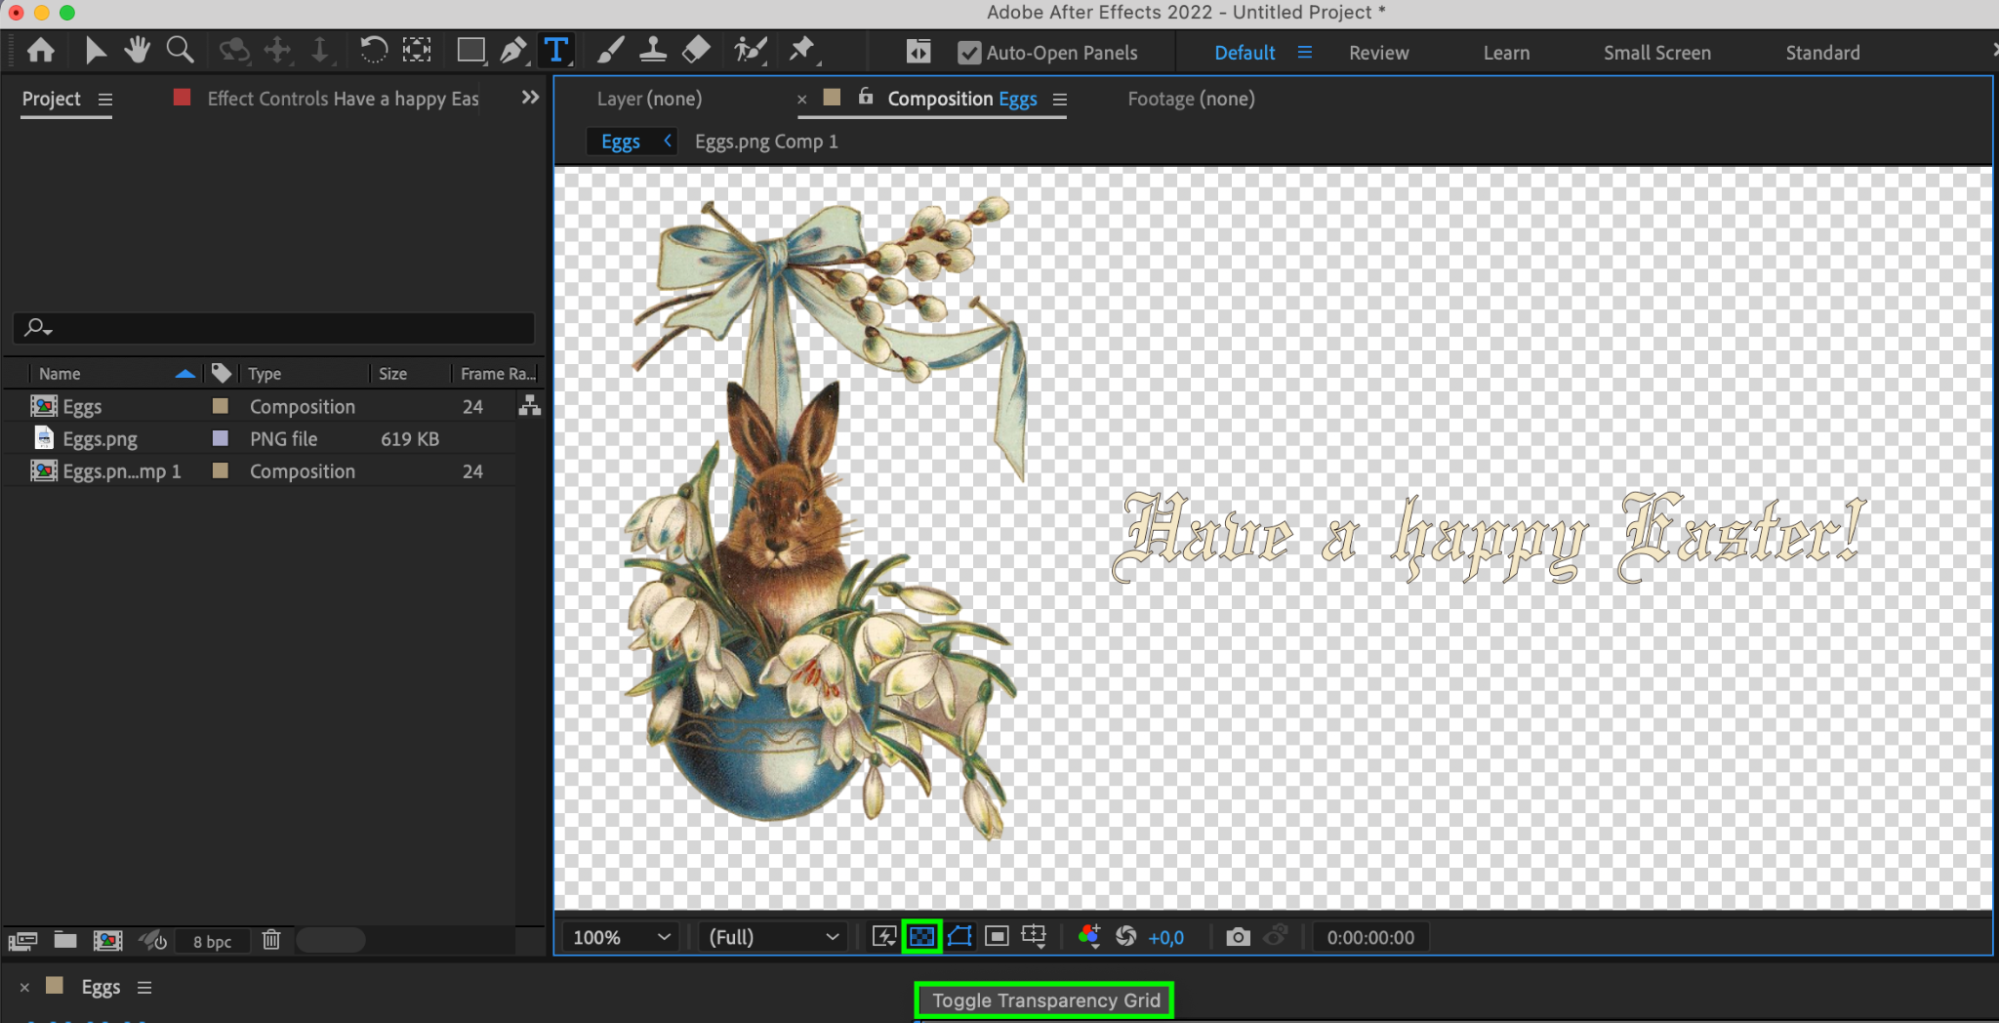Navigate to Eggs.png Comp 1 breadcrumb

click(766, 142)
